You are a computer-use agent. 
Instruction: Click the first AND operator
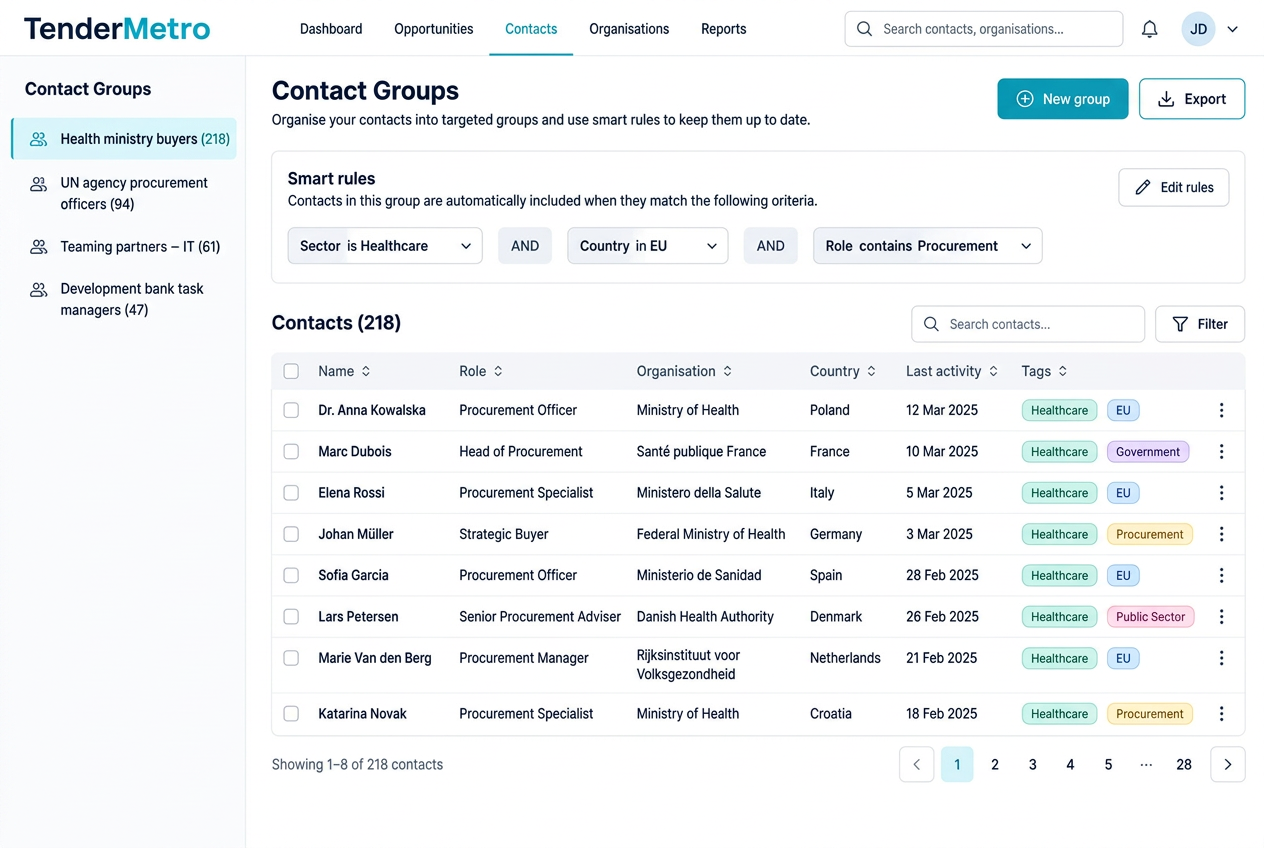[525, 246]
